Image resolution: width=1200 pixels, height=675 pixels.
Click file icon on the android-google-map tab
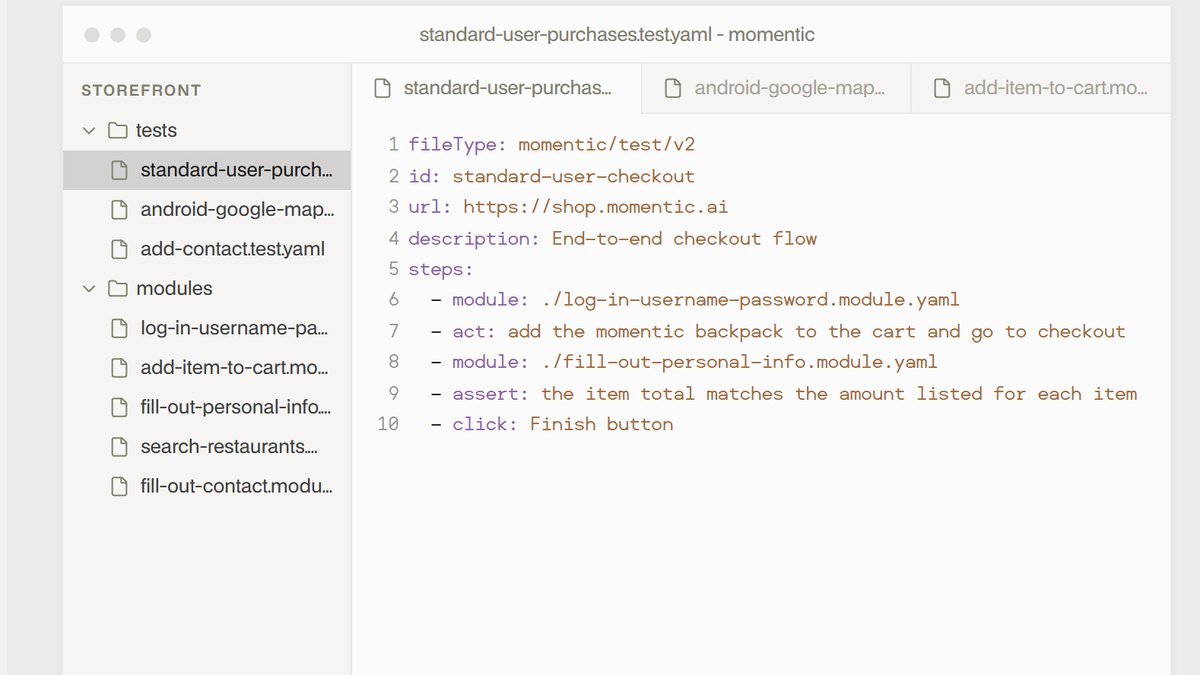click(672, 88)
